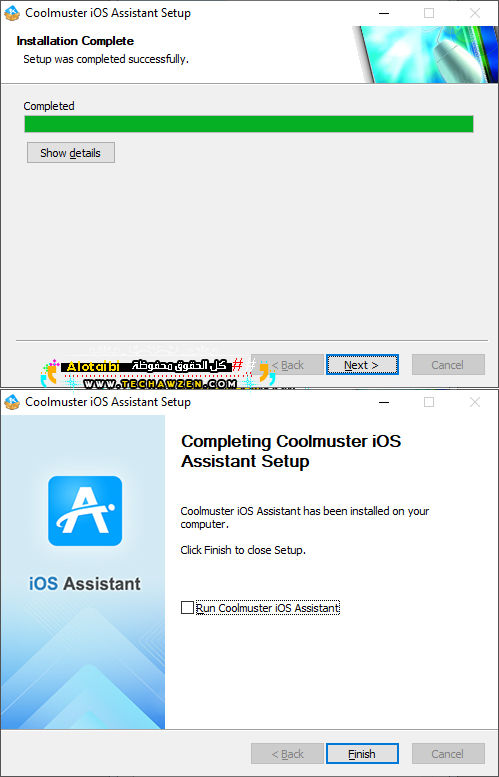The width and height of the screenshot is (499, 777).
Task: Click the installer header banner image
Action: [425, 54]
